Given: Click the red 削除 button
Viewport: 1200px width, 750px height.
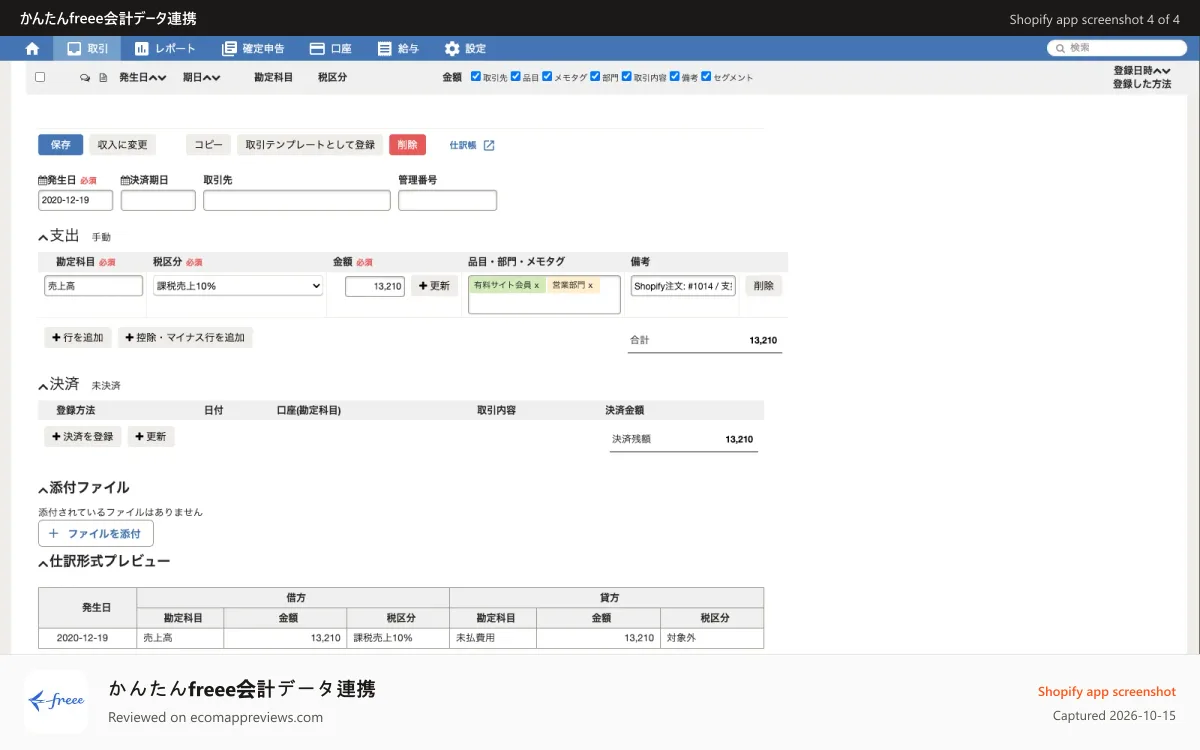Looking at the screenshot, I should point(407,145).
